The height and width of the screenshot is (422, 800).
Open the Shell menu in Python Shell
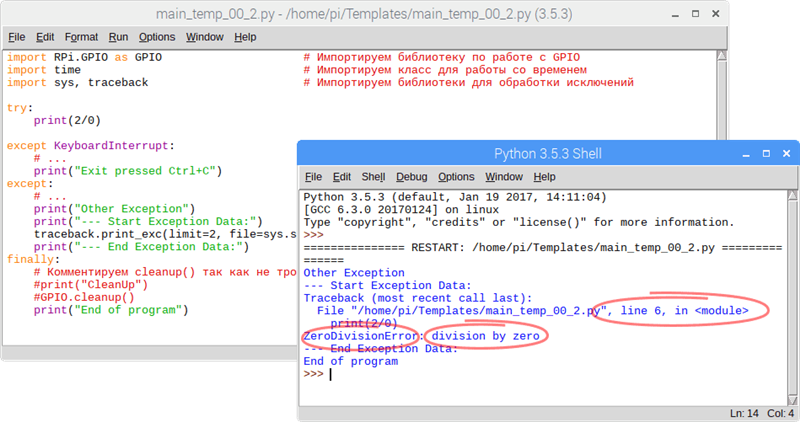click(x=373, y=177)
